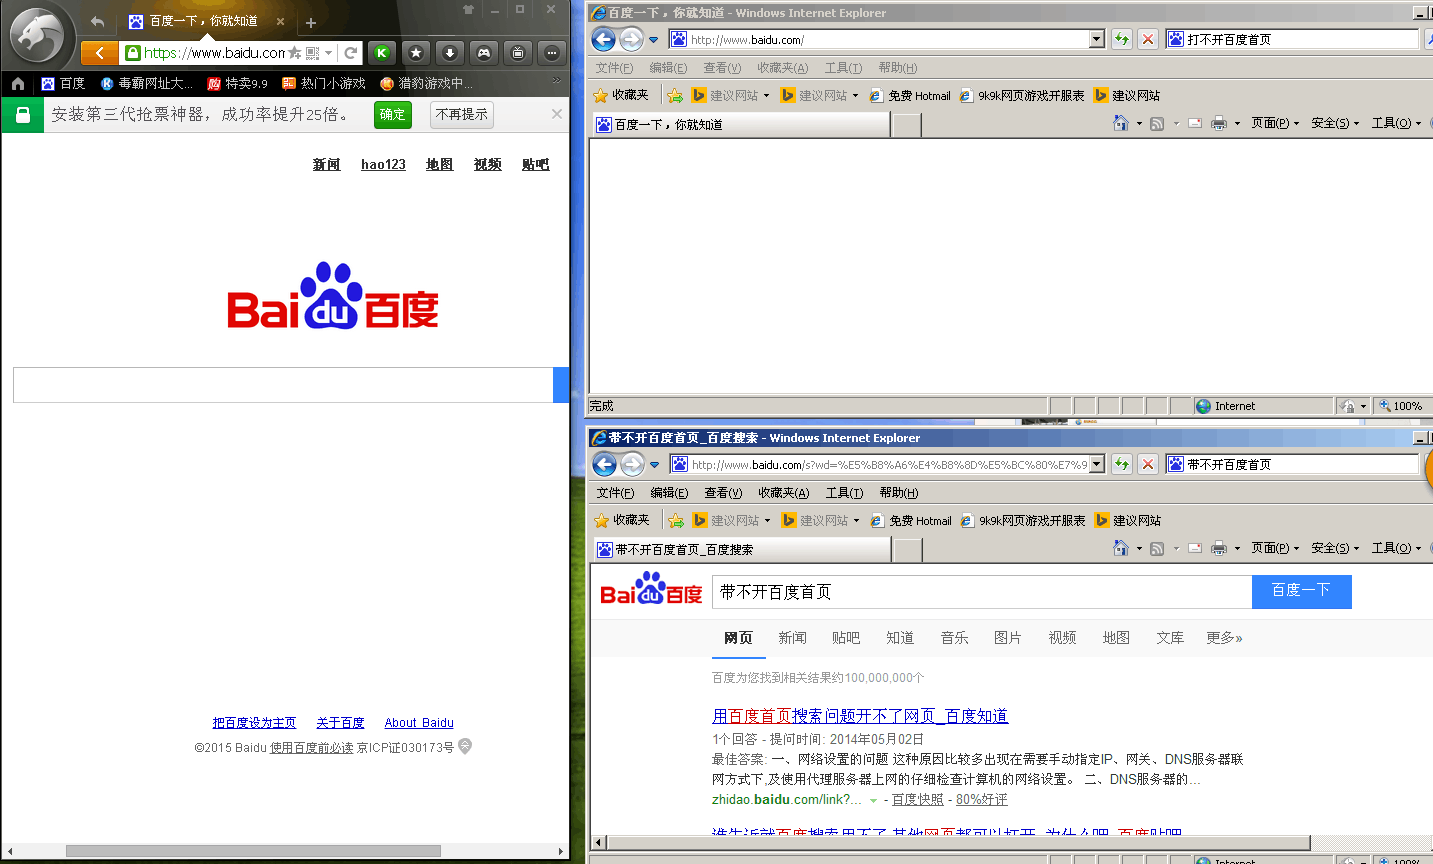Click the 打不开百度首页 IE search box
Image resolution: width=1433 pixels, height=864 pixels.
[x=1291, y=39]
